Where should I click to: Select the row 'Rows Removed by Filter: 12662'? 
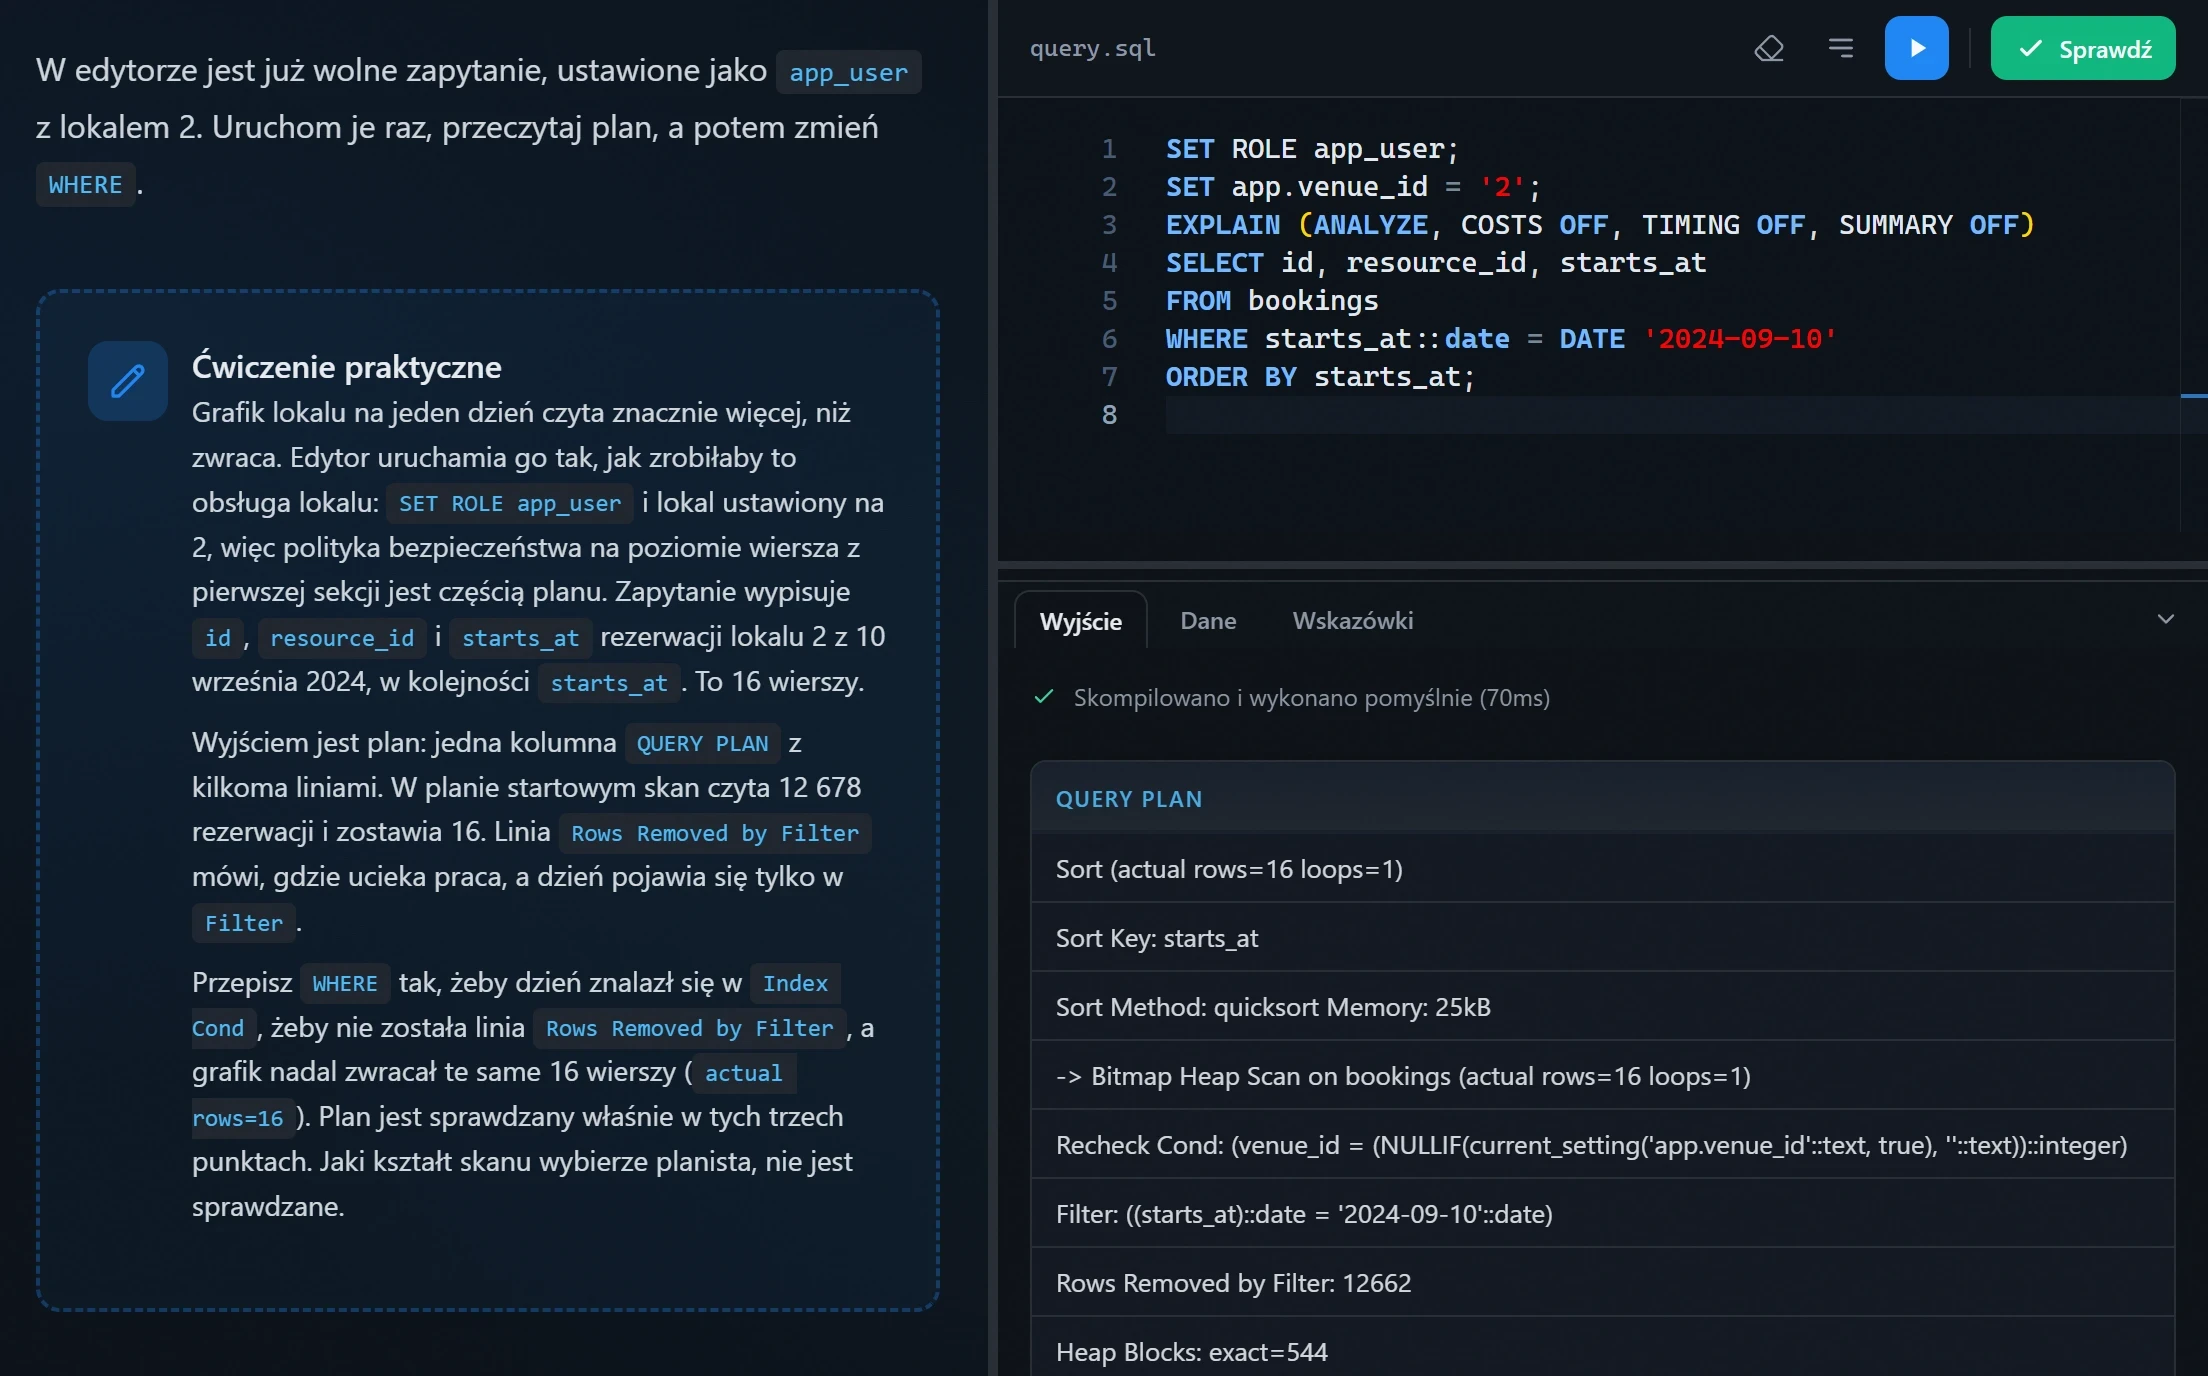coord(1602,1283)
